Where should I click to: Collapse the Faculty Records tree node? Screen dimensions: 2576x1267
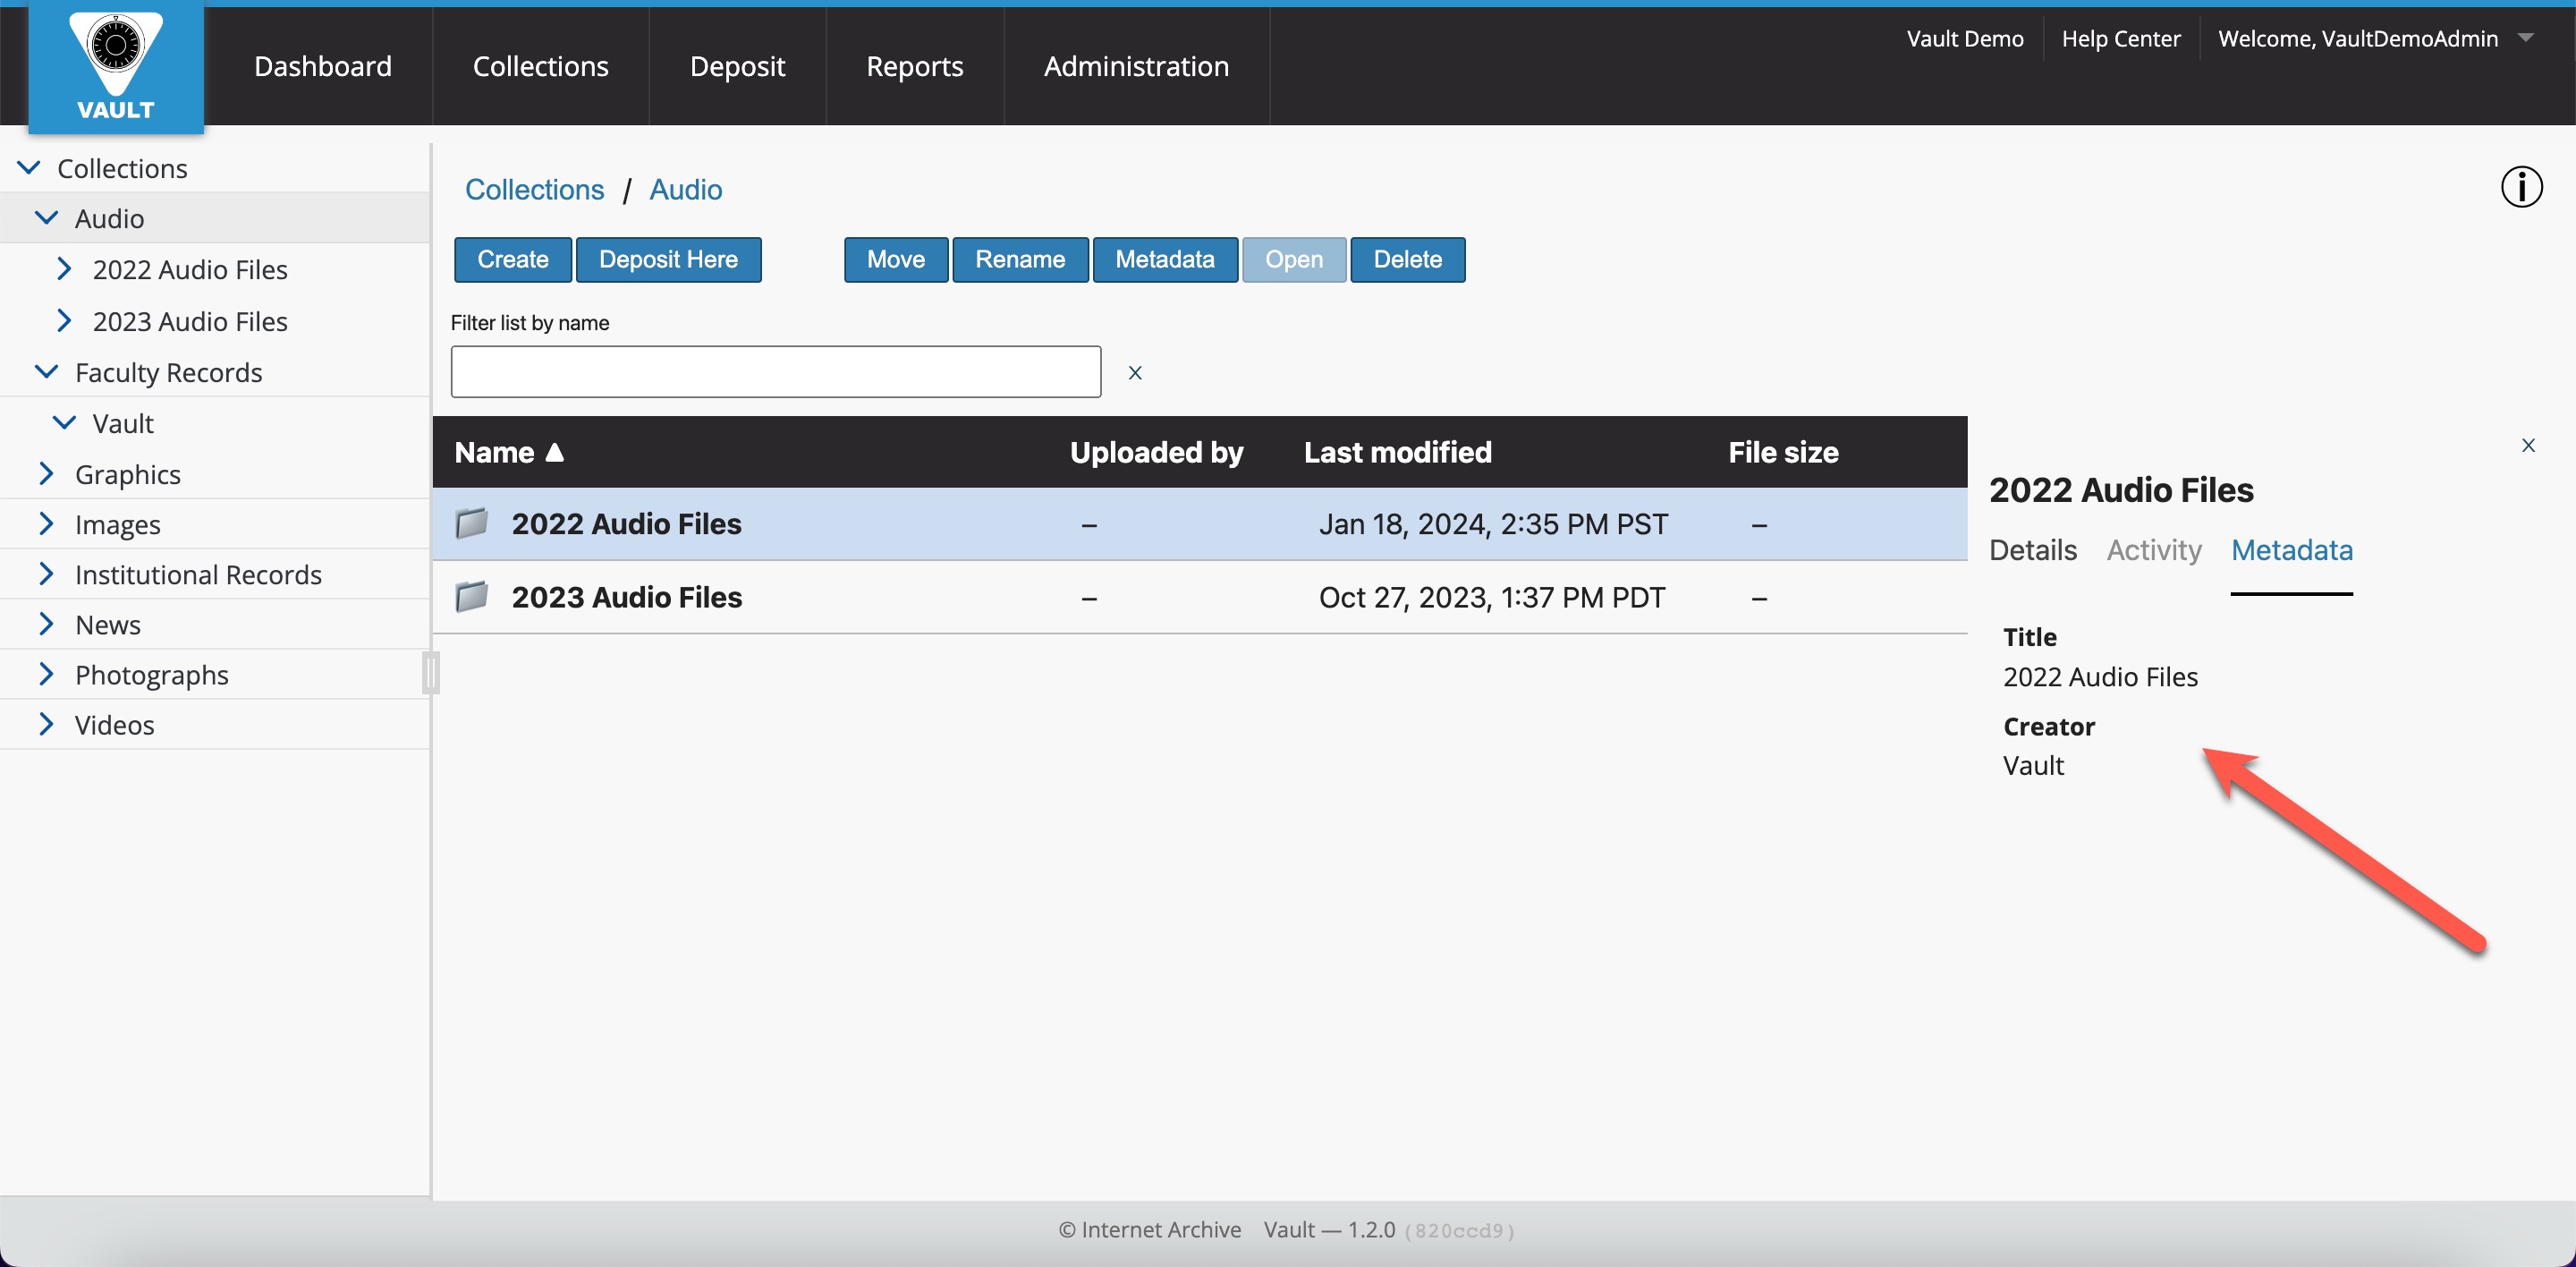[x=46, y=372]
